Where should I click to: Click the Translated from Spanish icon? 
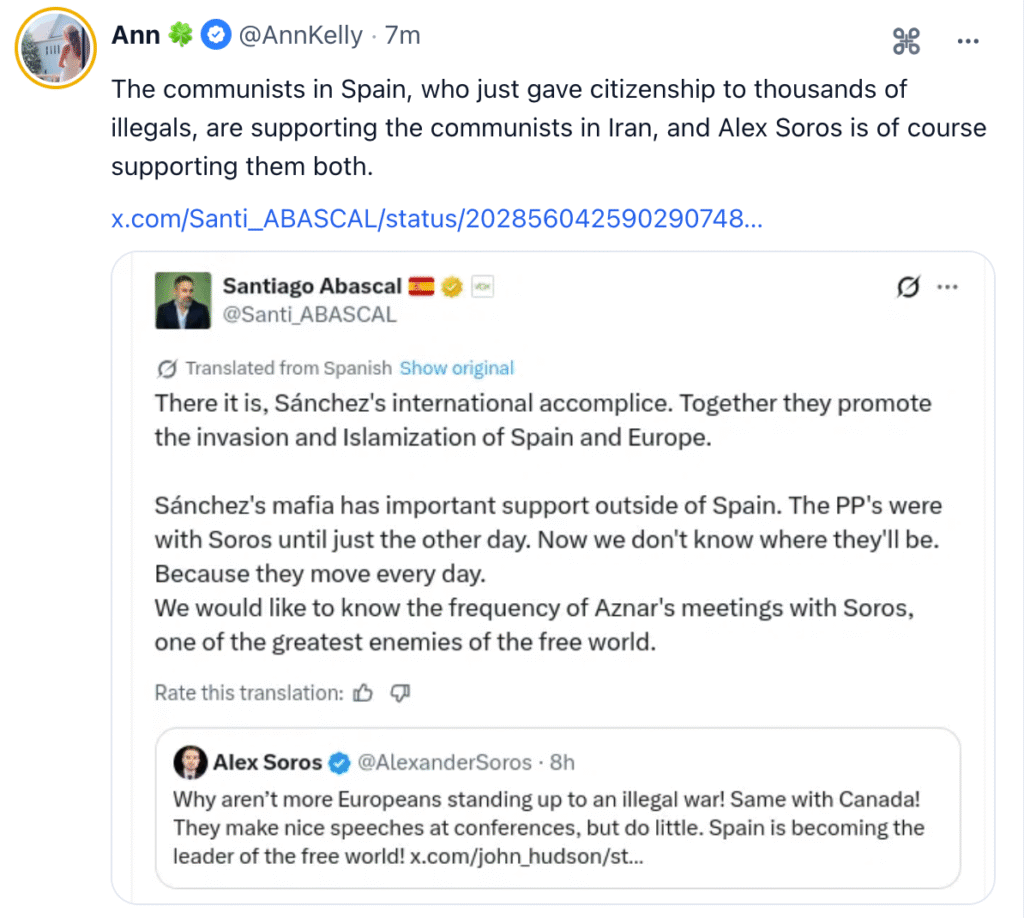167,369
